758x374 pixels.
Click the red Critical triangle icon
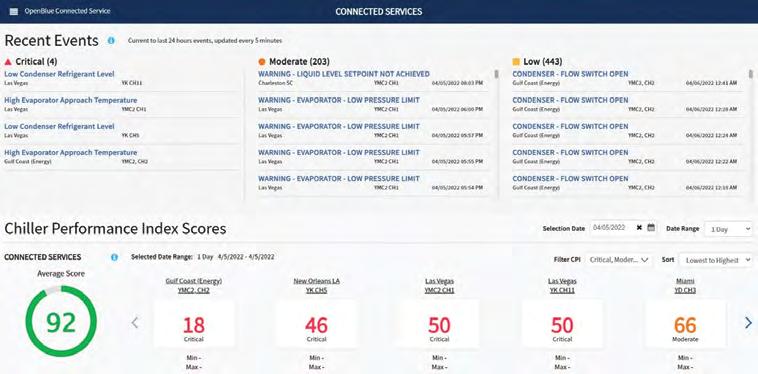(x=8, y=62)
